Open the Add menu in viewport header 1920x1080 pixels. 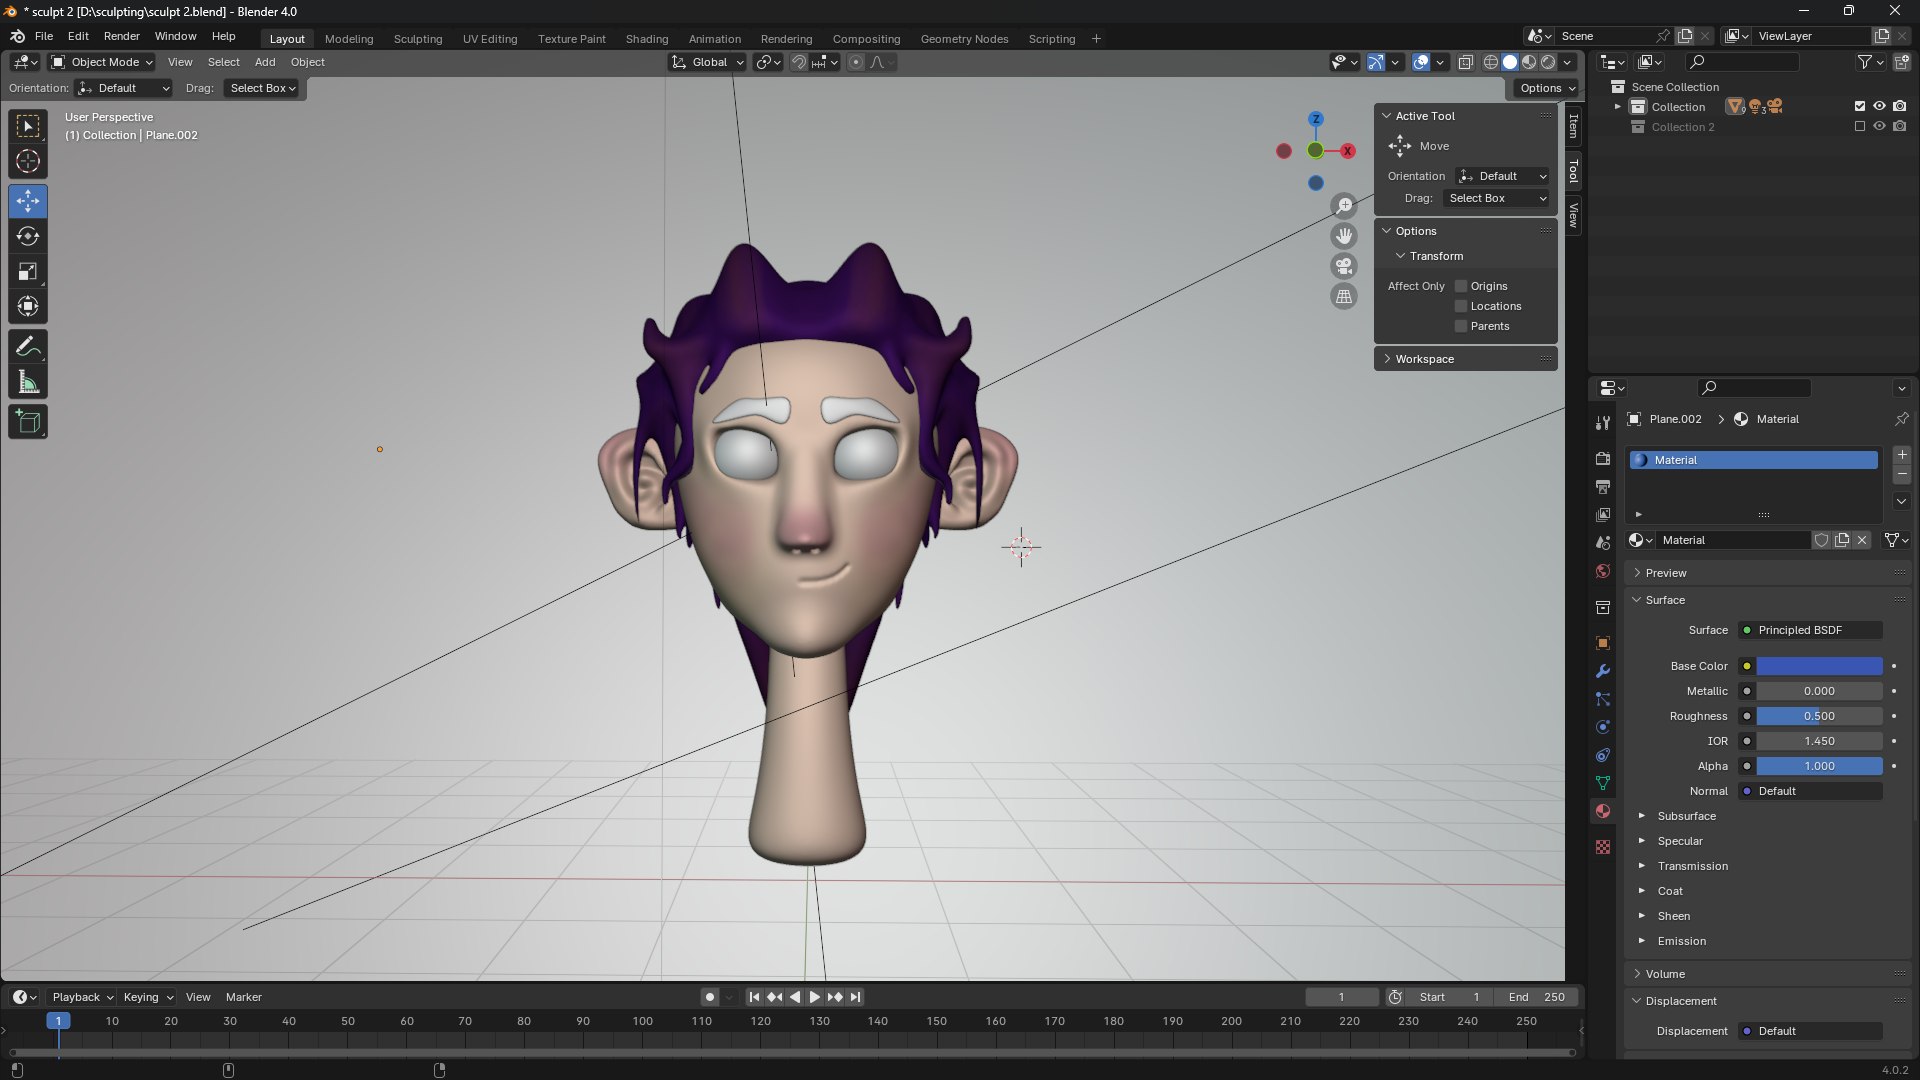[x=265, y=62]
